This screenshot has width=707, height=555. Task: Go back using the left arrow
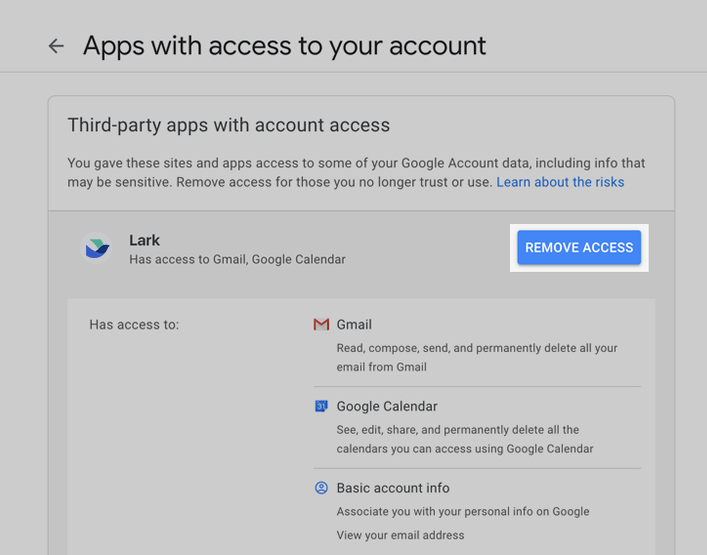pyautogui.click(x=56, y=46)
